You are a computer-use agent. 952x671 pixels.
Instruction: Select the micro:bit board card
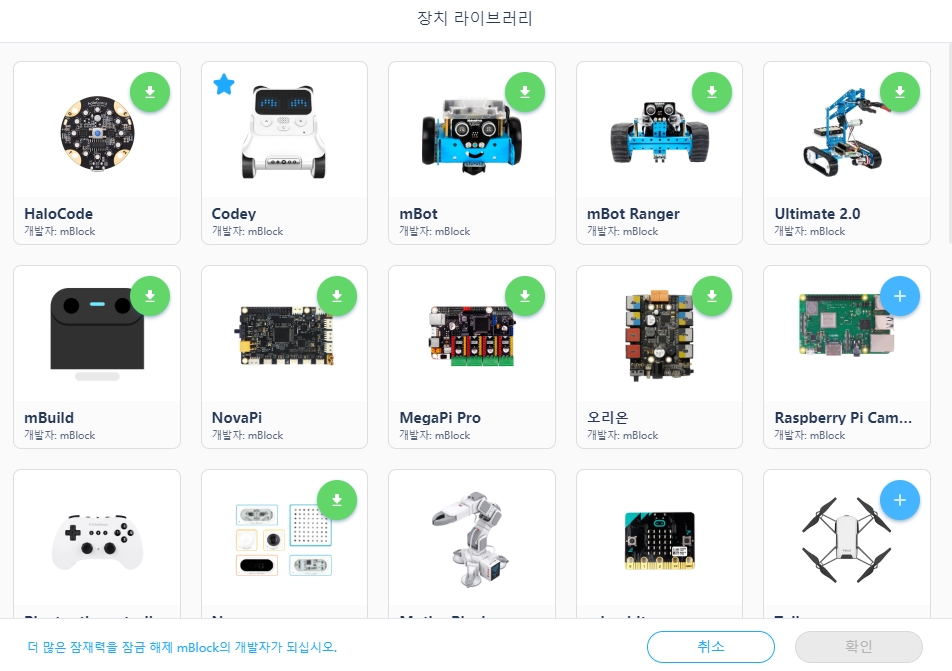pos(659,543)
